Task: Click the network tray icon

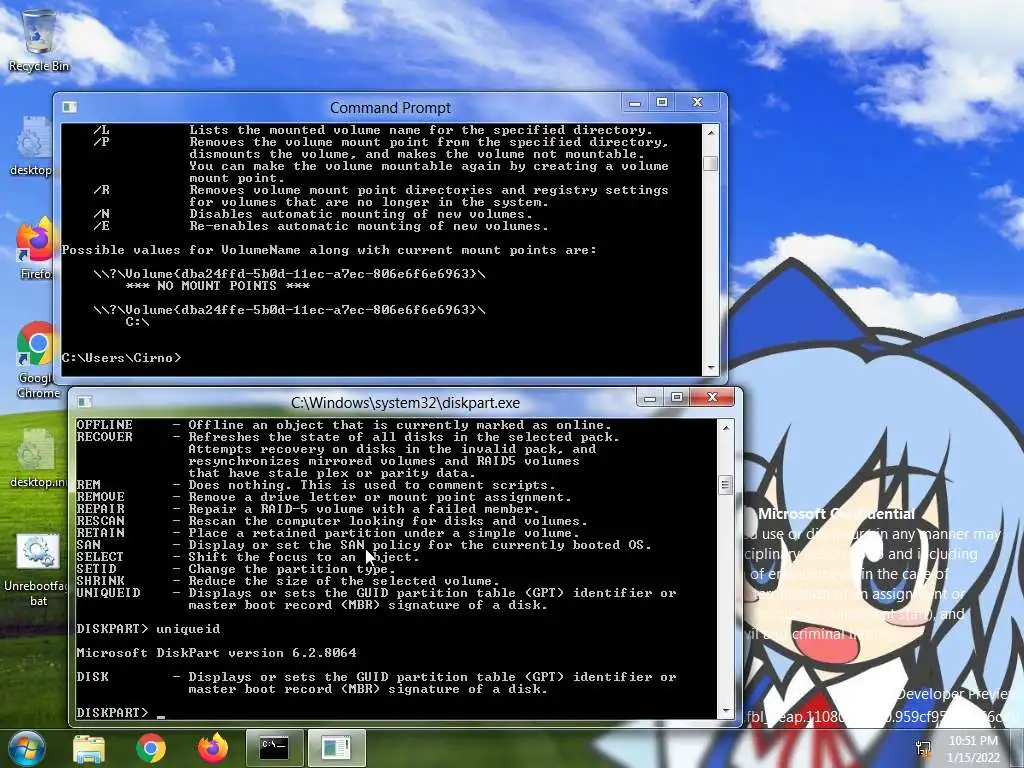Action: click(923, 749)
